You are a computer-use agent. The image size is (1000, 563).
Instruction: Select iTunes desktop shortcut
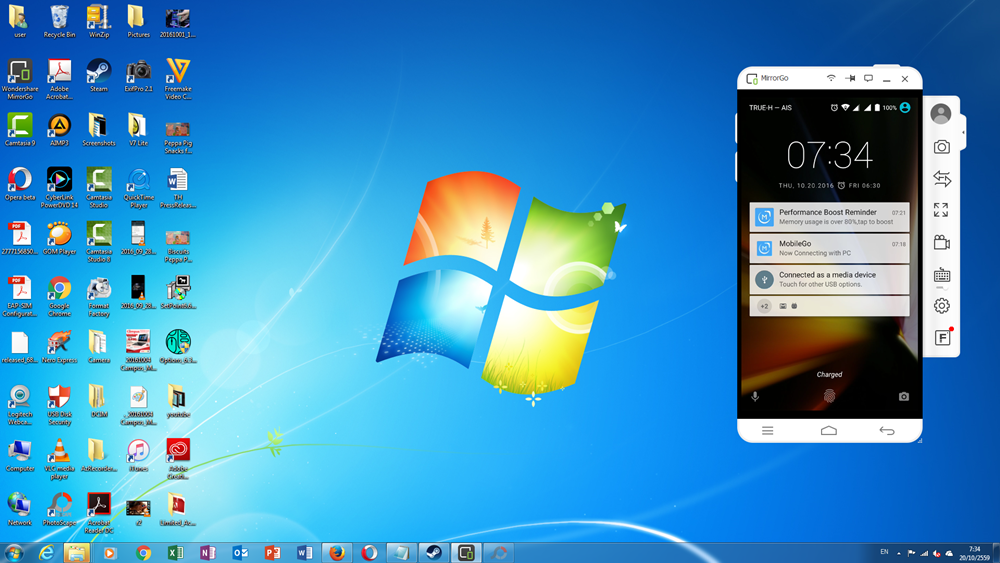point(138,455)
